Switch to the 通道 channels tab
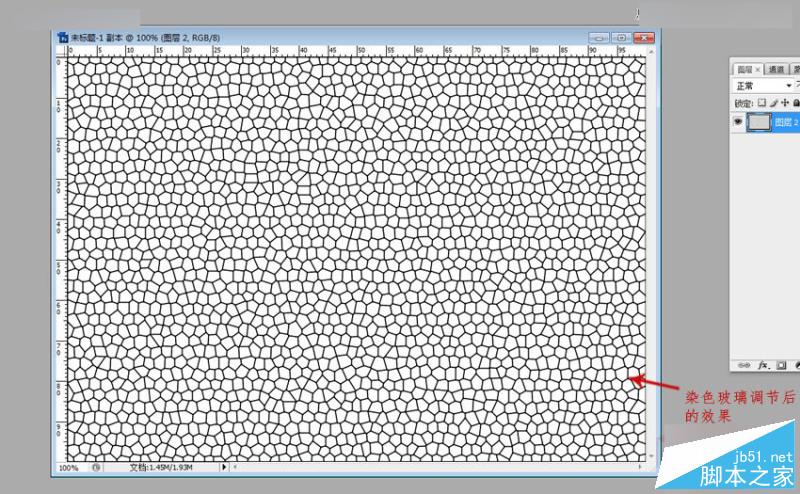Image resolution: width=800 pixels, height=494 pixels. click(x=776, y=69)
